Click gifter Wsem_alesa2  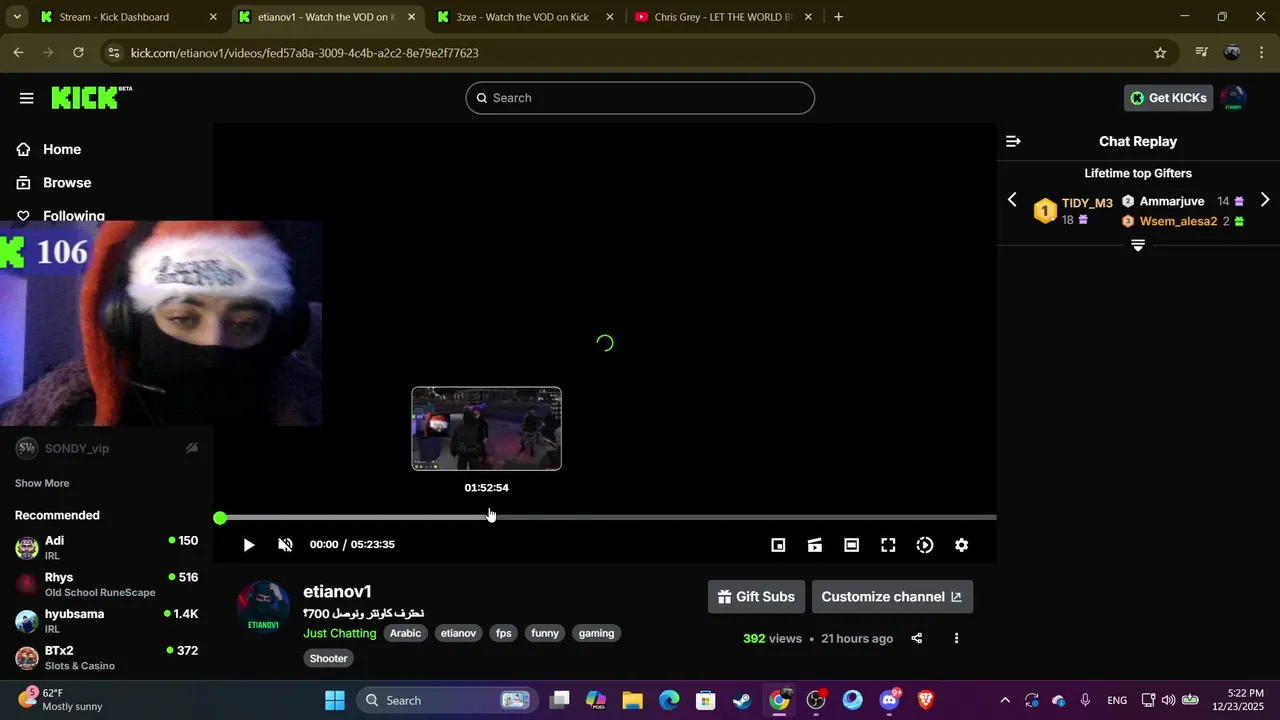pos(1178,221)
